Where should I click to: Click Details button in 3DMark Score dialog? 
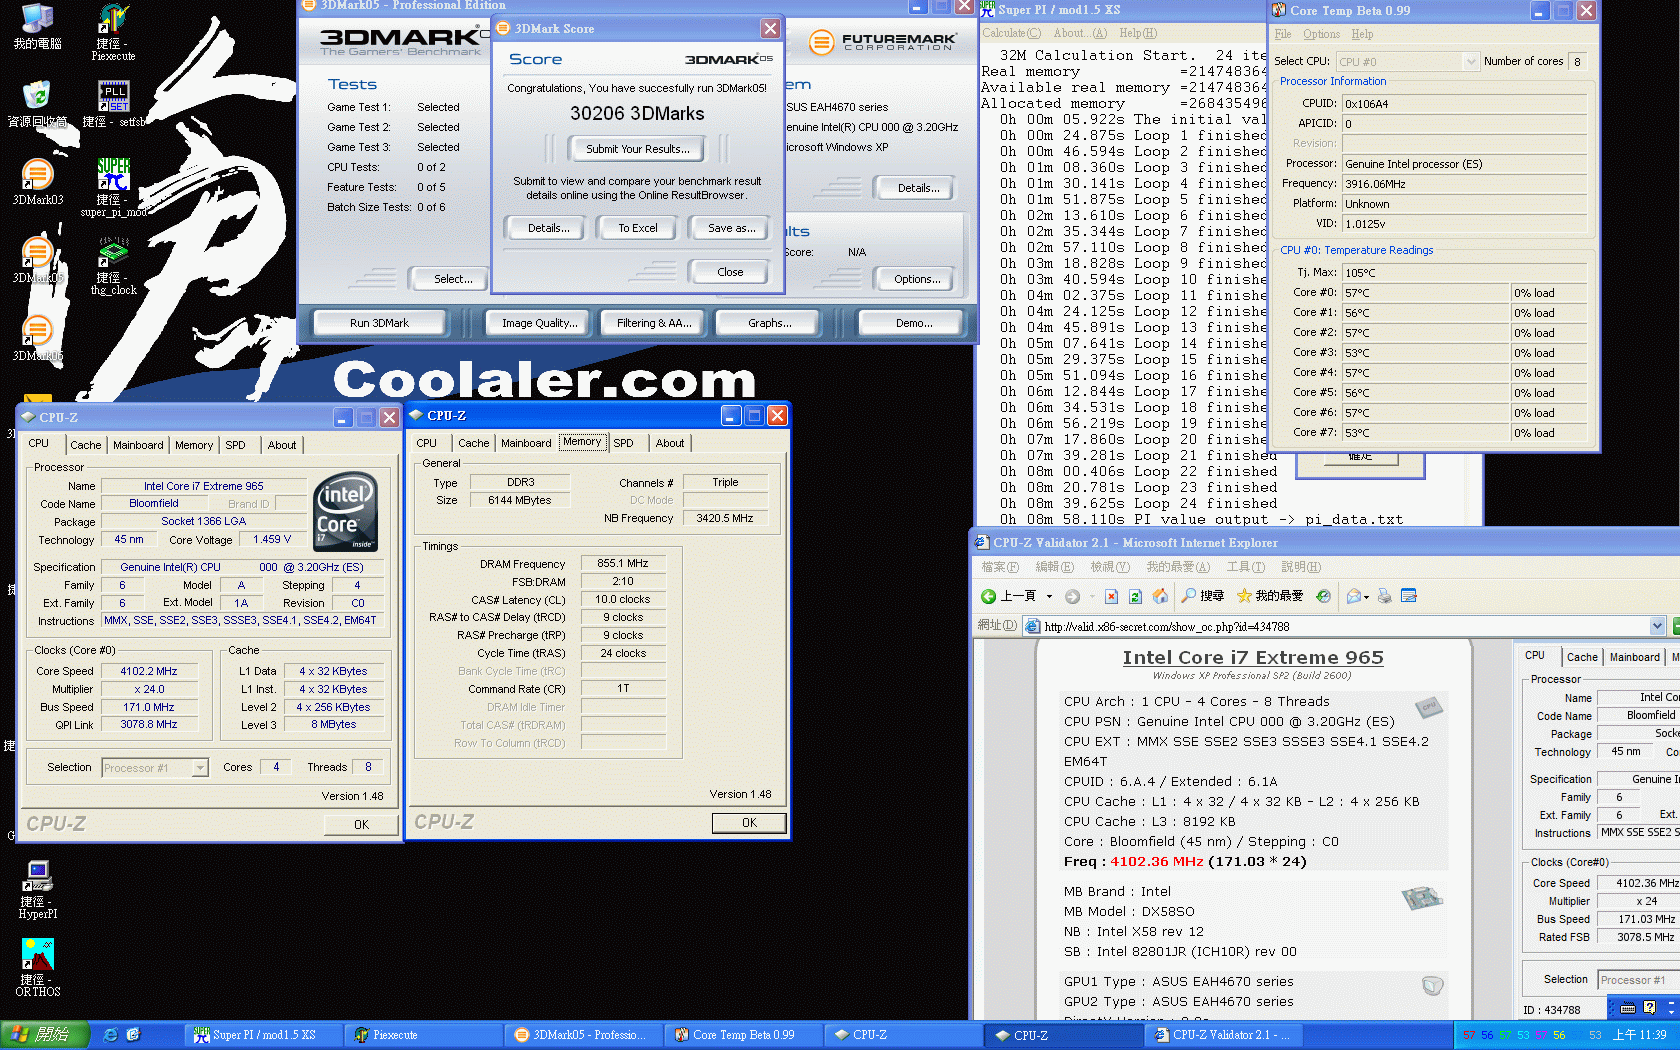548,228
